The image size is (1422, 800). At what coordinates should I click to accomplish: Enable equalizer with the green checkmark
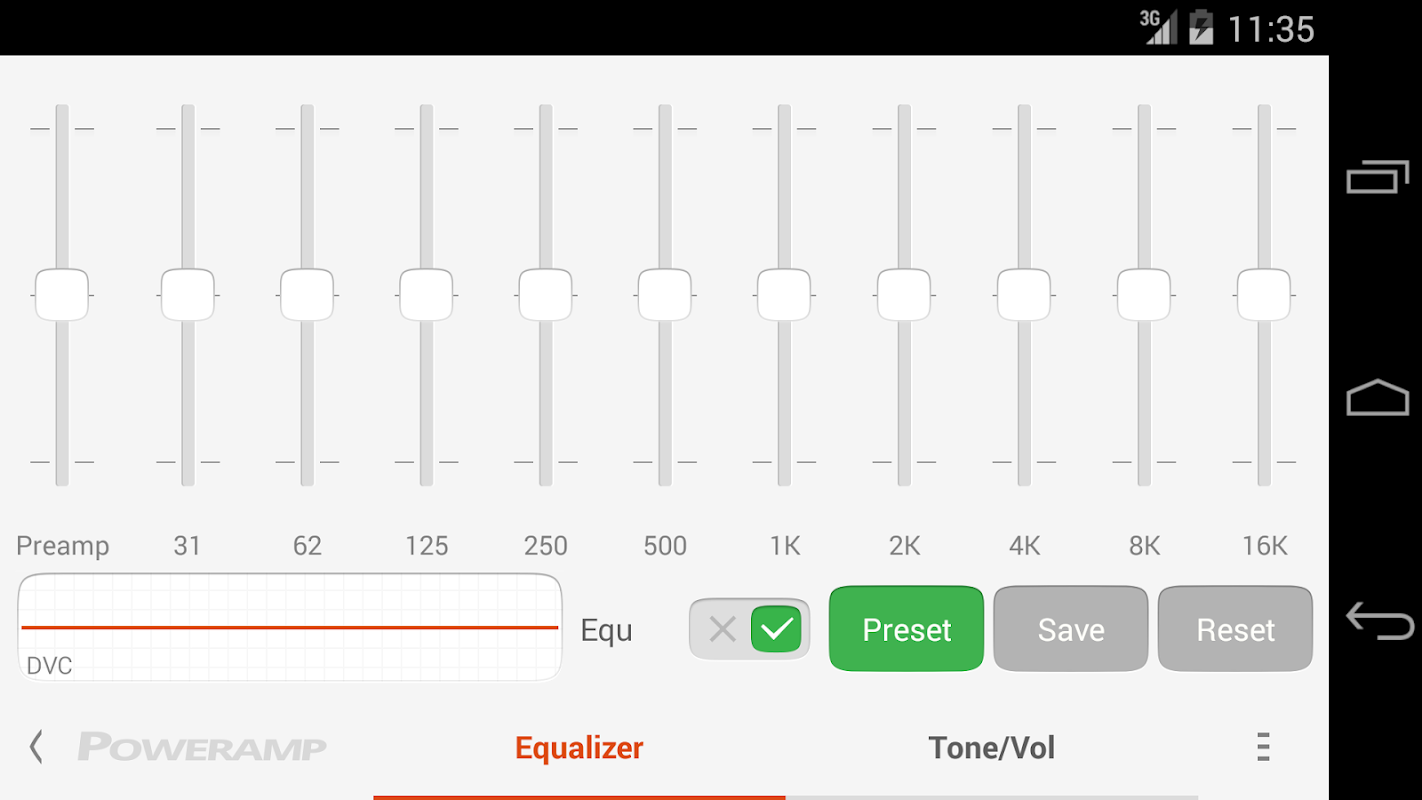(777, 629)
